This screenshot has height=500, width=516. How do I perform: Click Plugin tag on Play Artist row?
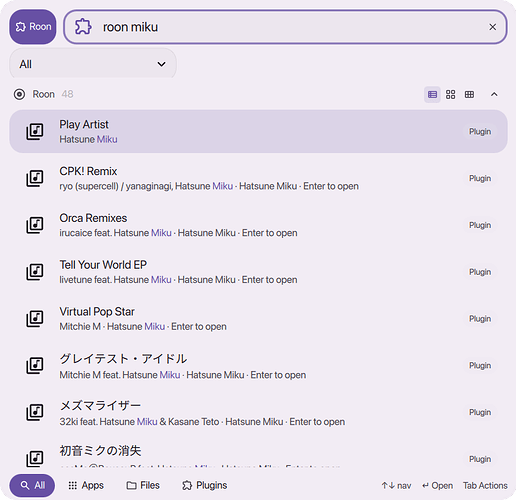click(x=480, y=132)
